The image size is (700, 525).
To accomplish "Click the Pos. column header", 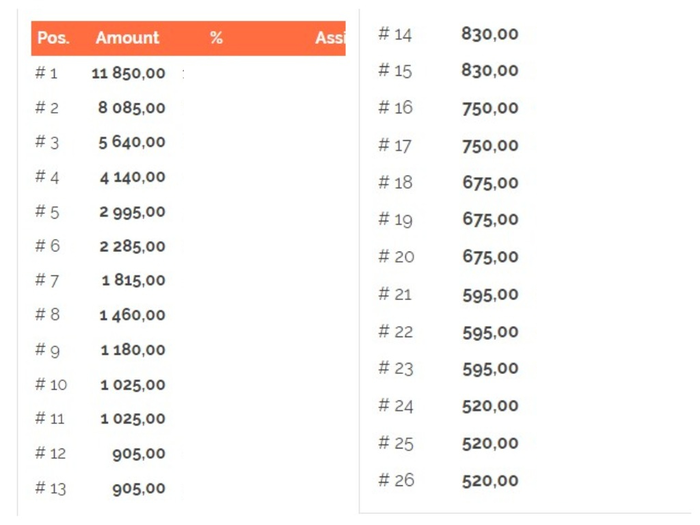I will tap(53, 38).
